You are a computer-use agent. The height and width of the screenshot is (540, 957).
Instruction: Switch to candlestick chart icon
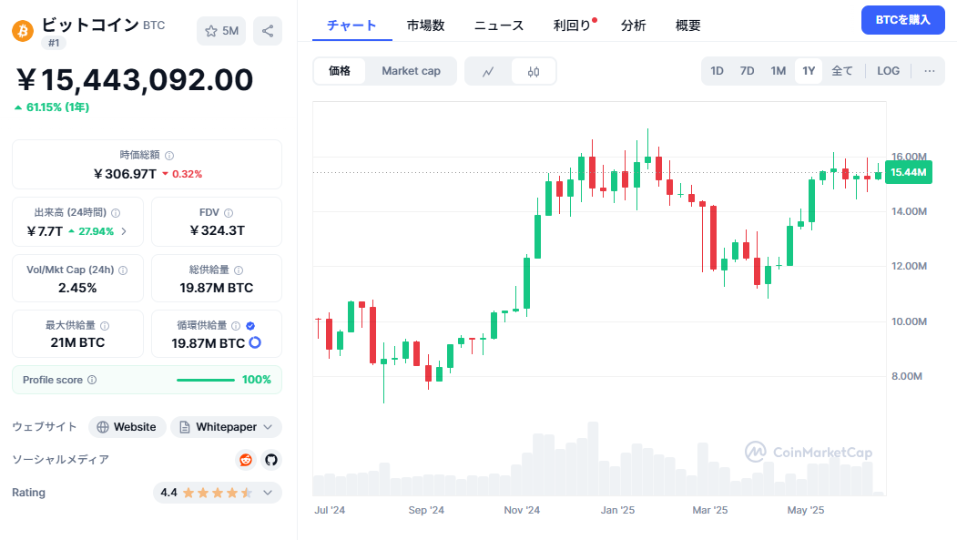click(x=533, y=71)
